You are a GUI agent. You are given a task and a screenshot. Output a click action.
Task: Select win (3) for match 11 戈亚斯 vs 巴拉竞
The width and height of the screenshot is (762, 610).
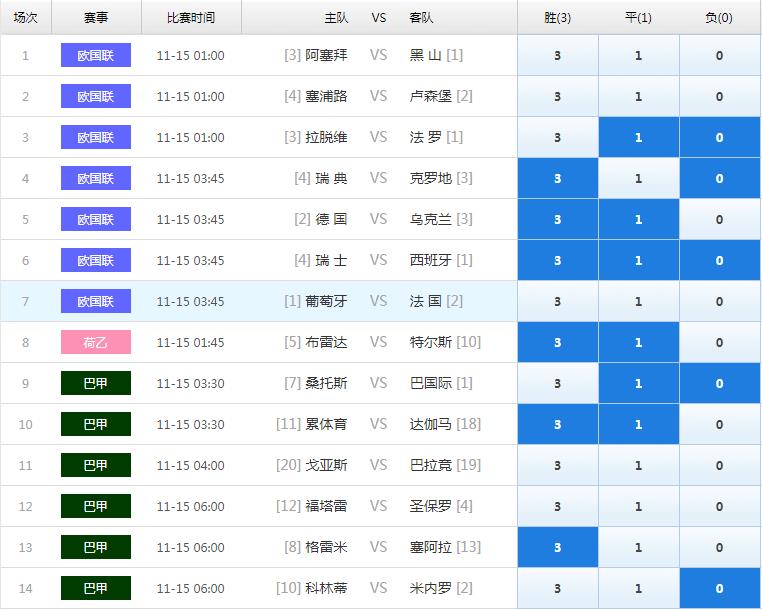pyautogui.click(x=558, y=465)
